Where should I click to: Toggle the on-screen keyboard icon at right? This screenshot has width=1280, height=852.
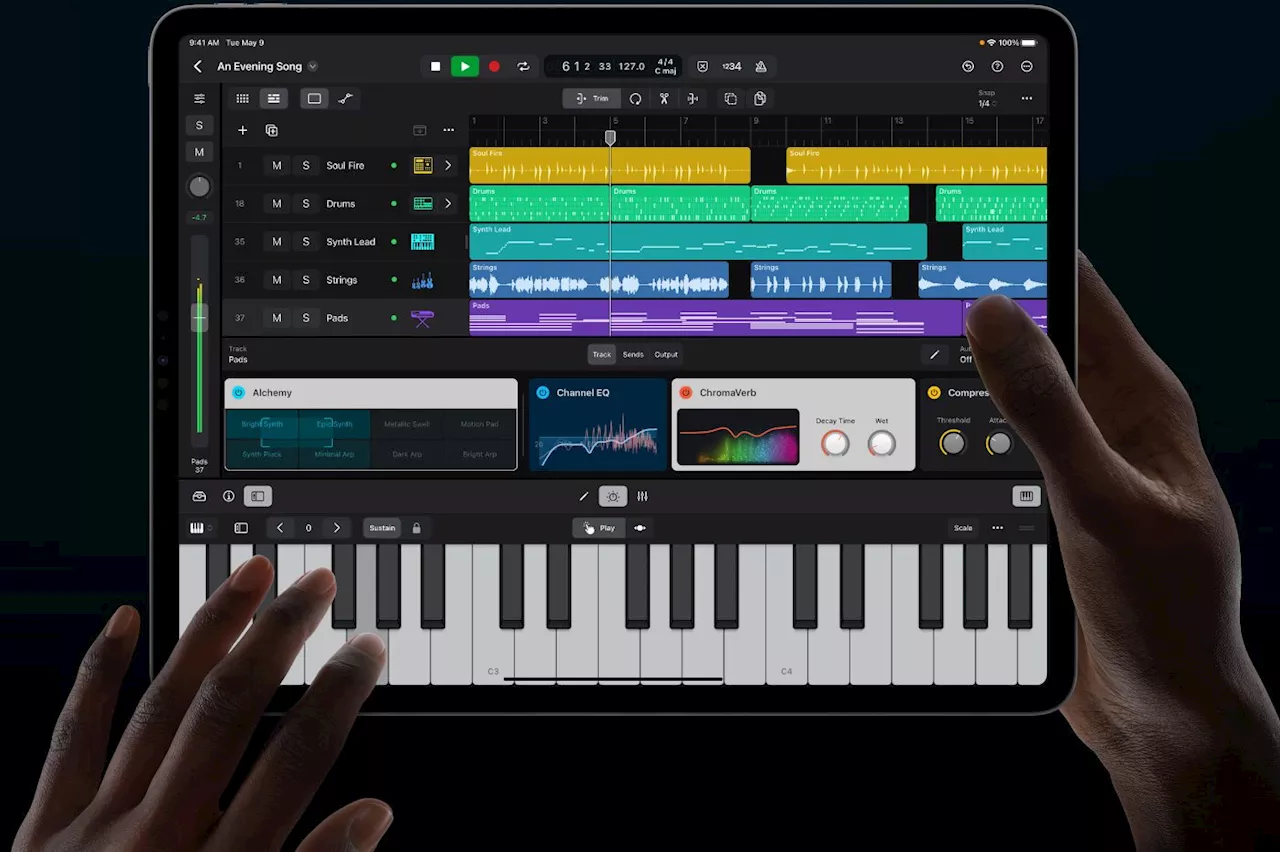tap(1026, 496)
